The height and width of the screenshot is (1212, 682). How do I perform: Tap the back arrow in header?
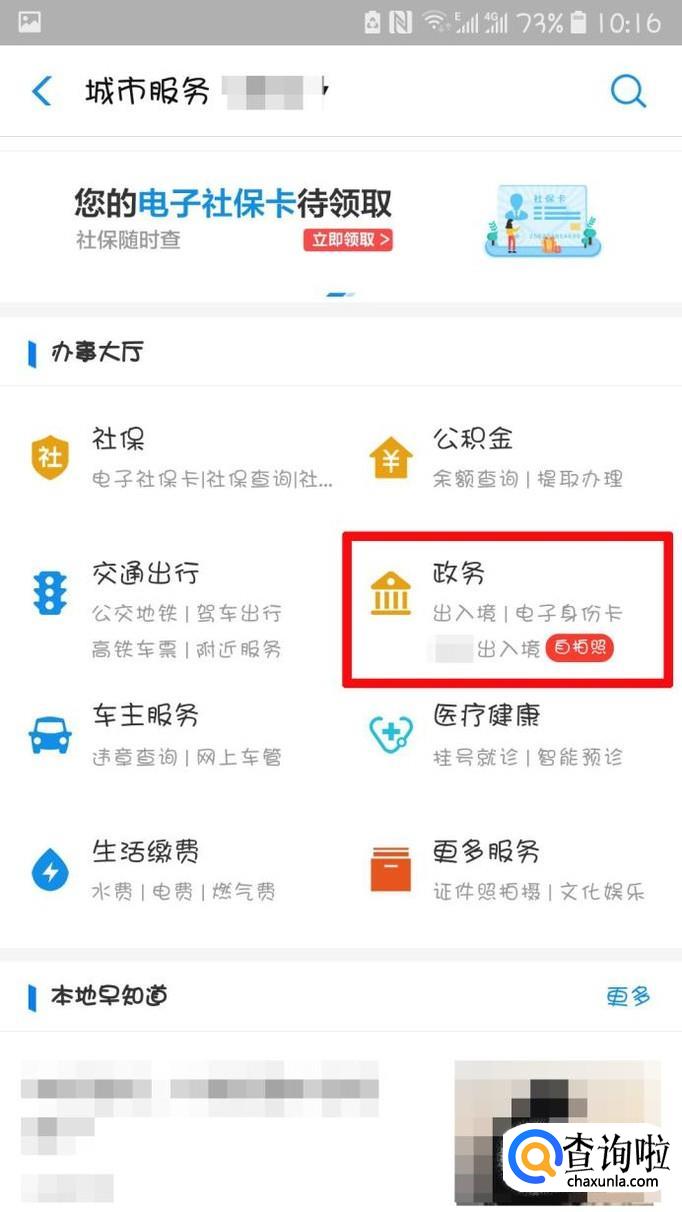pos(42,92)
